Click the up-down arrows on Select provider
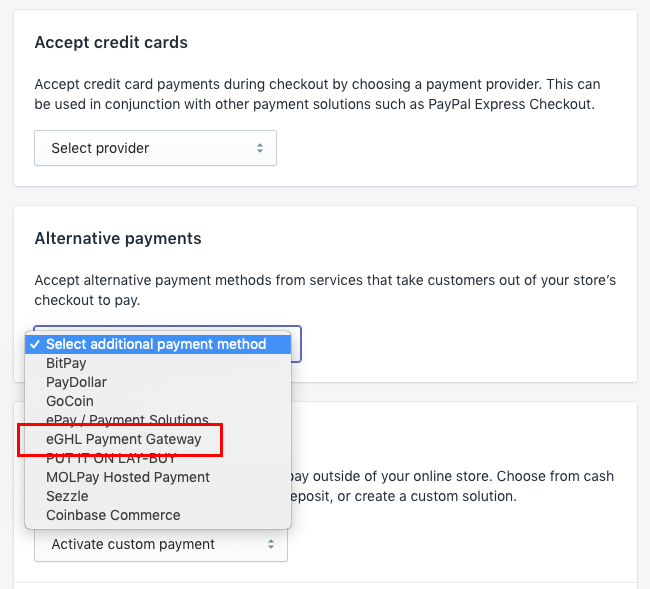Screen dimensions: 650x589 point(260,148)
